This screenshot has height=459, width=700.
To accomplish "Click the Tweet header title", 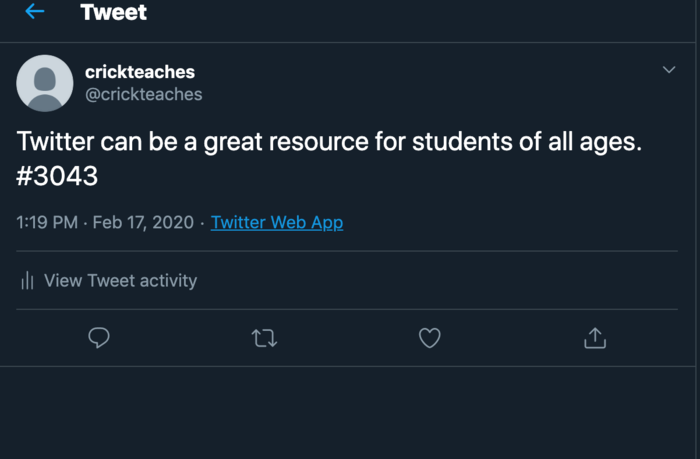I will point(113,13).
